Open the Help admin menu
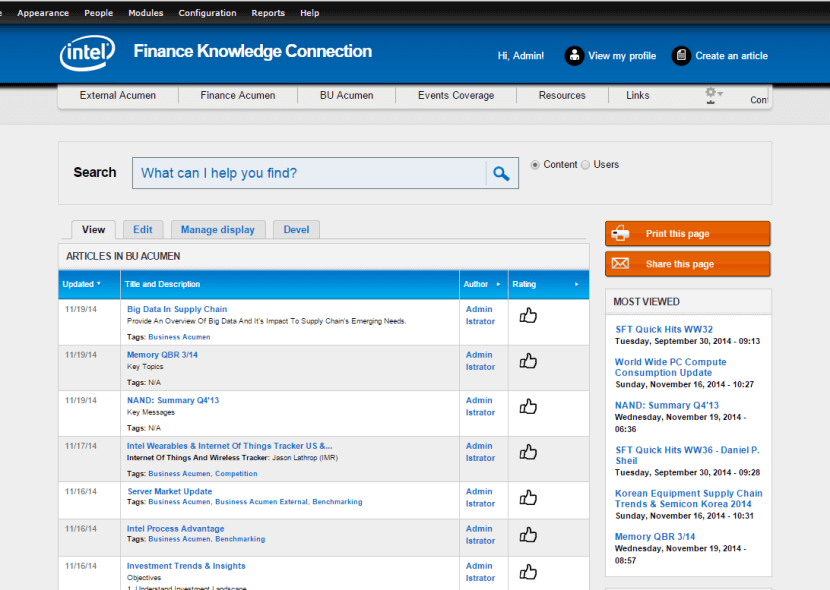This screenshot has width=830, height=590. (310, 13)
